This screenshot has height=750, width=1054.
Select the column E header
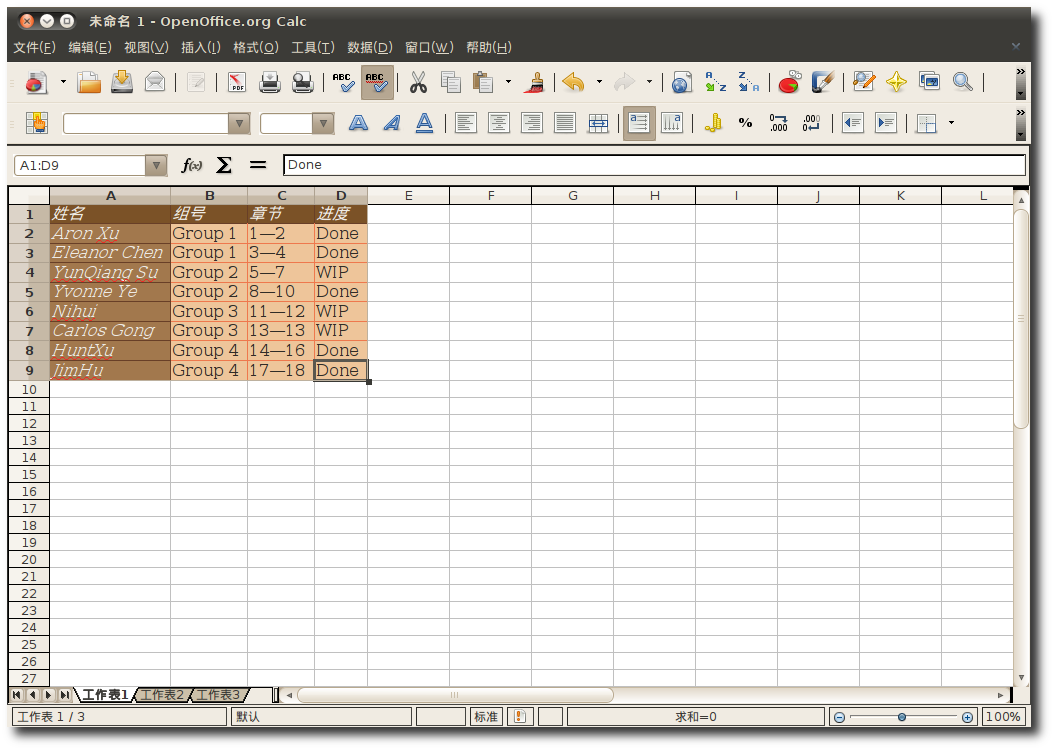click(408, 195)
